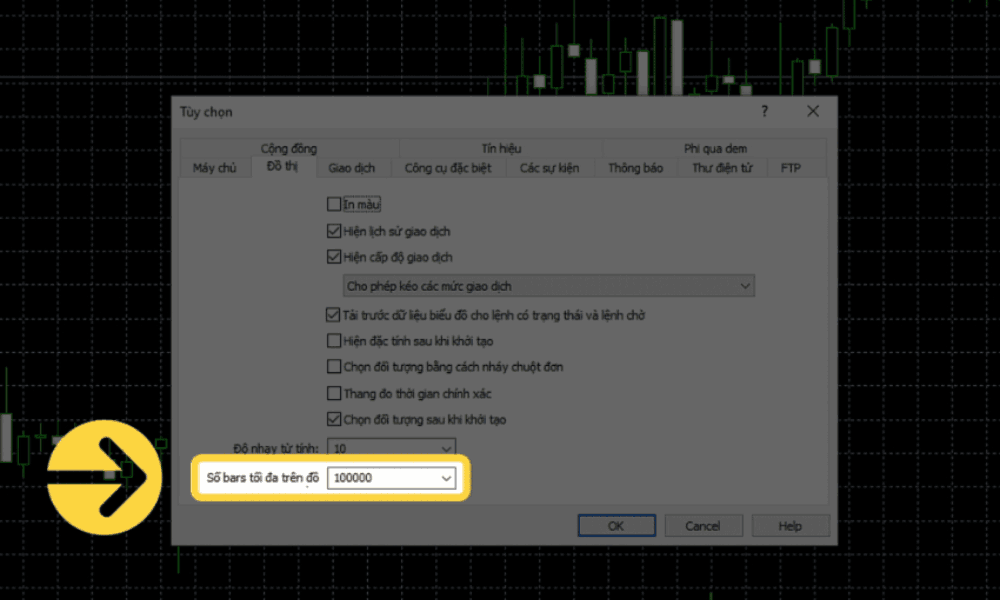Enable the In màu checkbox
Screen dimensions: 1000x600
pyautogui.click(x=334, y=204)
